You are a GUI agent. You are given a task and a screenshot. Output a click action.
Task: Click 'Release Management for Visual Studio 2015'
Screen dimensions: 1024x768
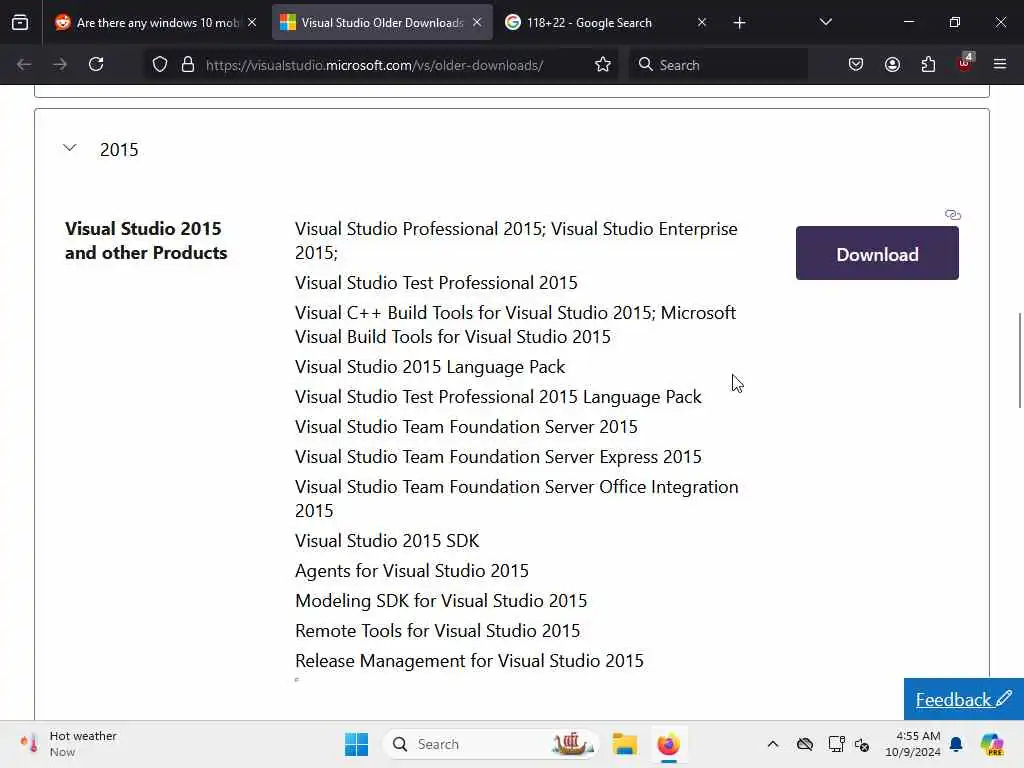coord(470,661)
